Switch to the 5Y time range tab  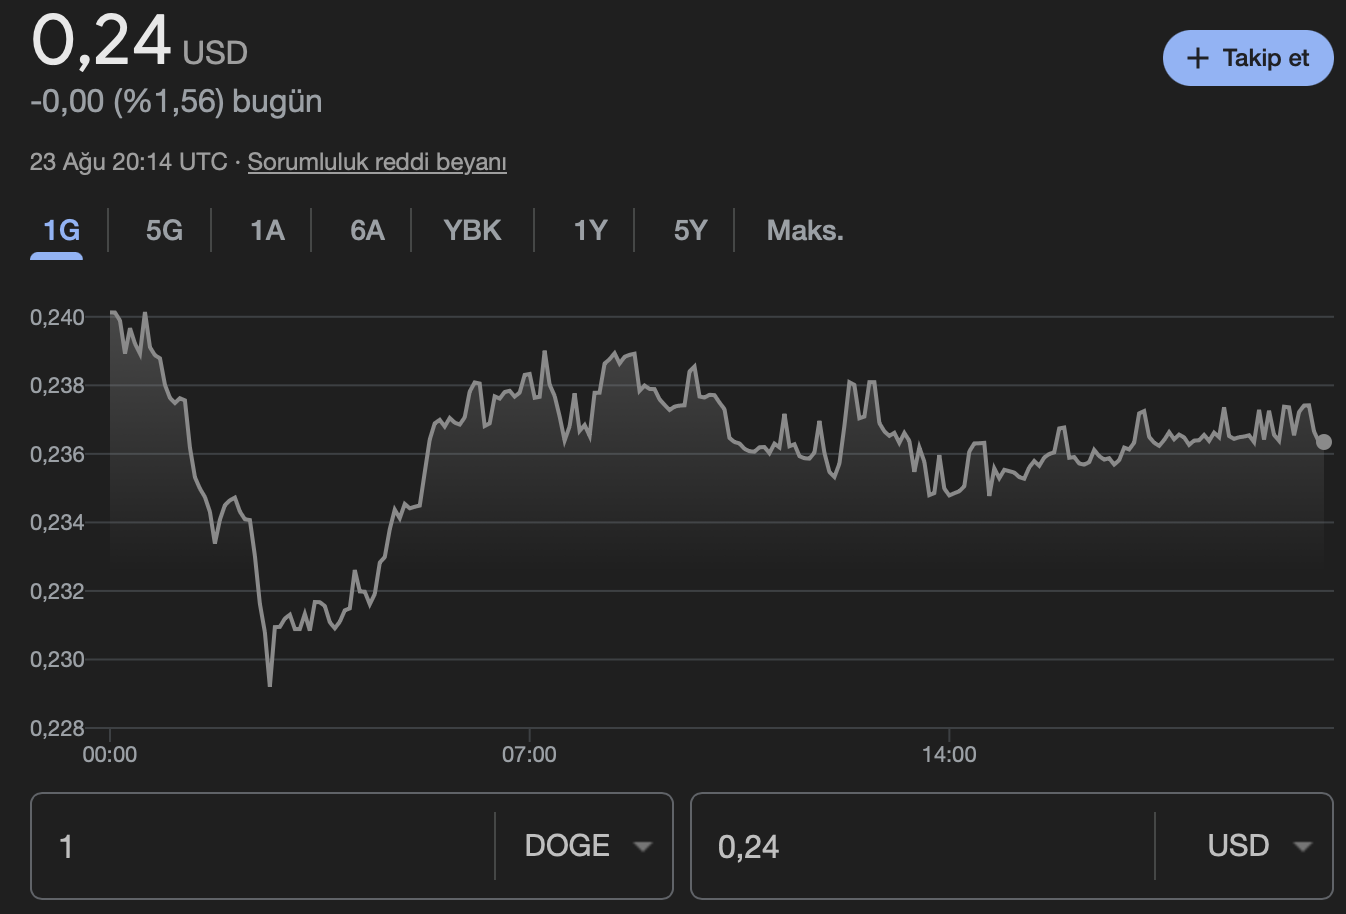click(x=690, y=231)
